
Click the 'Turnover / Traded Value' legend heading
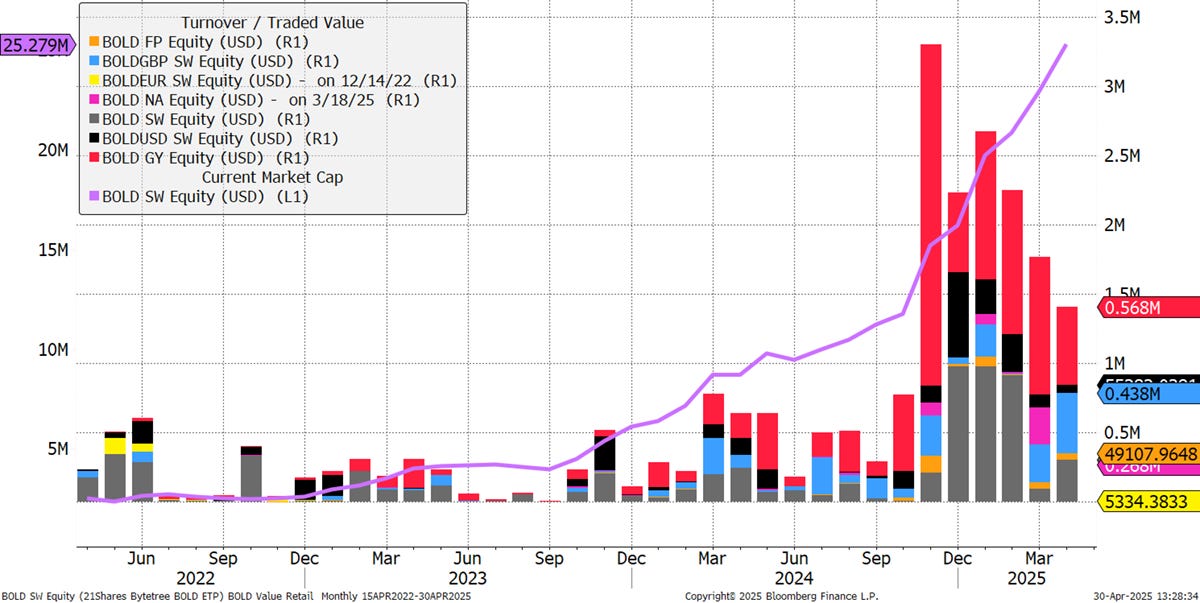pyautogui.click(x=273, y=22)
